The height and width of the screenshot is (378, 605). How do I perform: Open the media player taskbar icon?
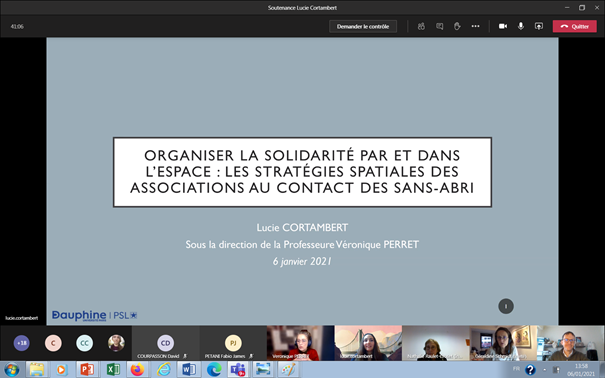click(x=61, y=370)
